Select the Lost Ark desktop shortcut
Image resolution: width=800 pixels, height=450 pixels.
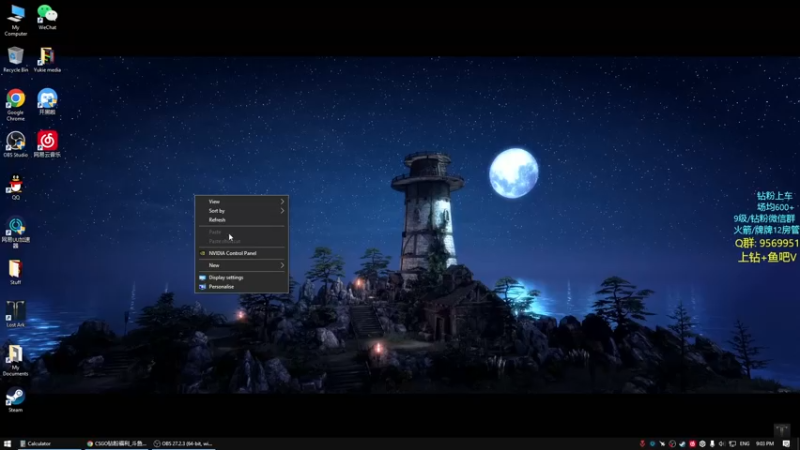tap(15, 314)
